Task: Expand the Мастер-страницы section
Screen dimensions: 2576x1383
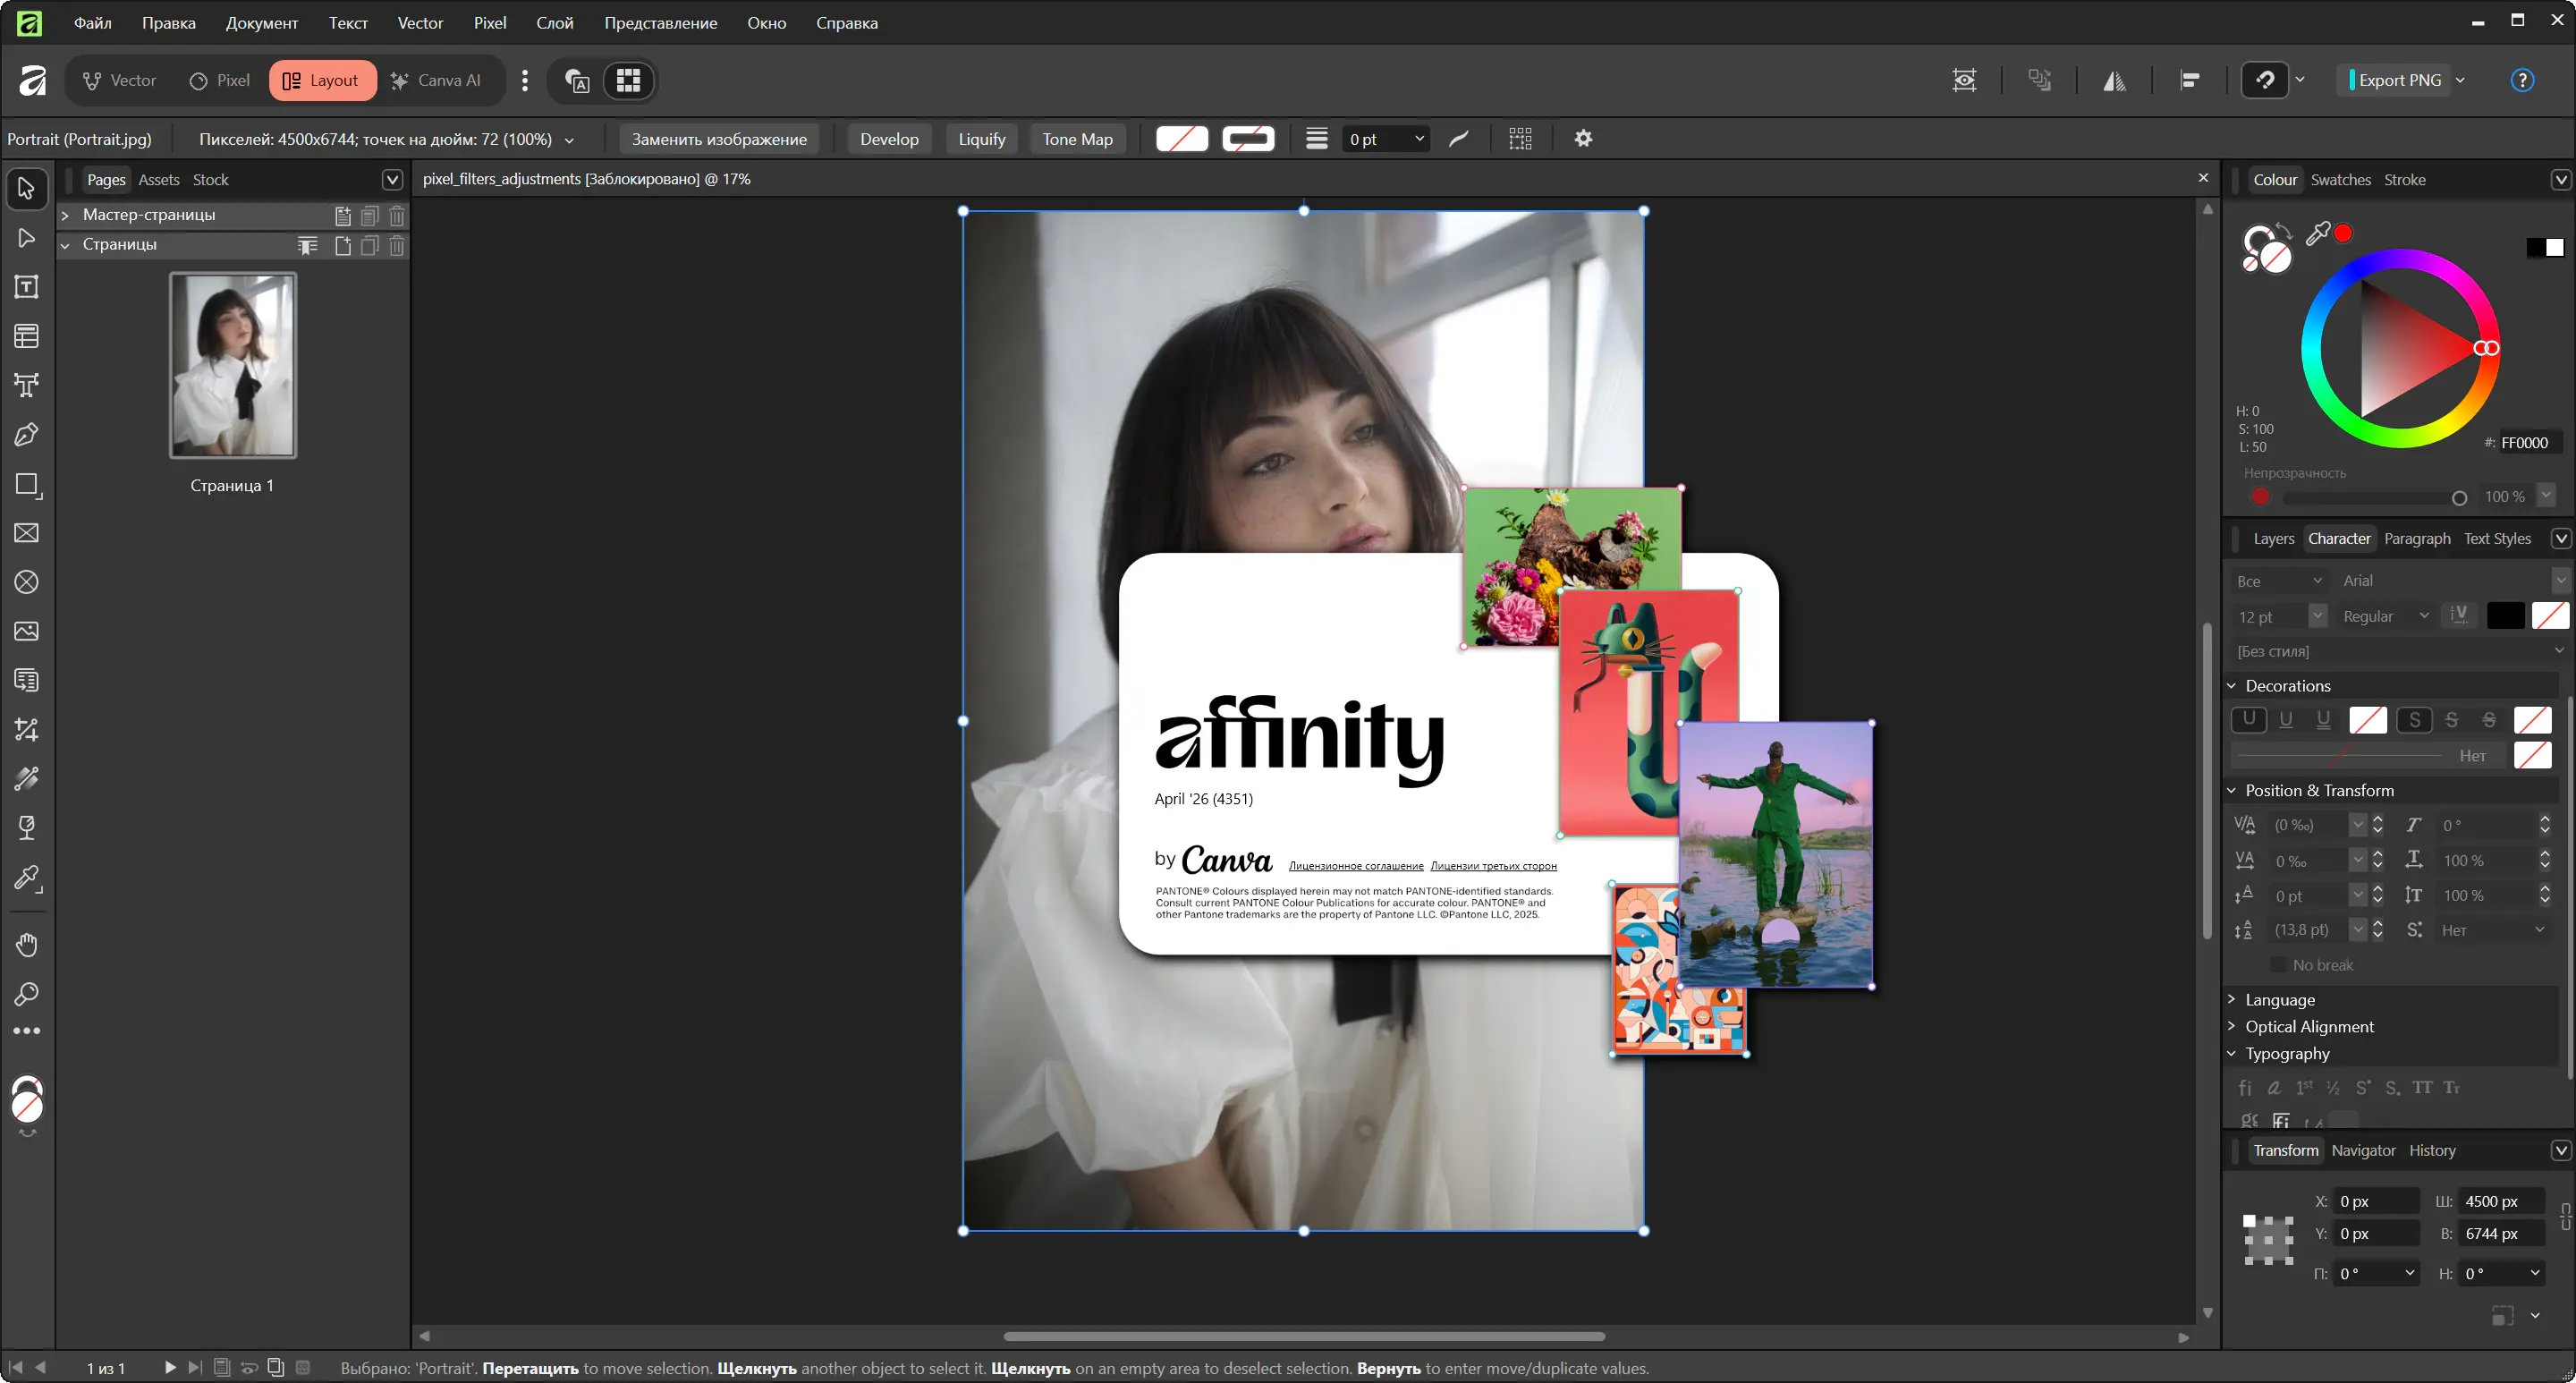Action: 65,215
